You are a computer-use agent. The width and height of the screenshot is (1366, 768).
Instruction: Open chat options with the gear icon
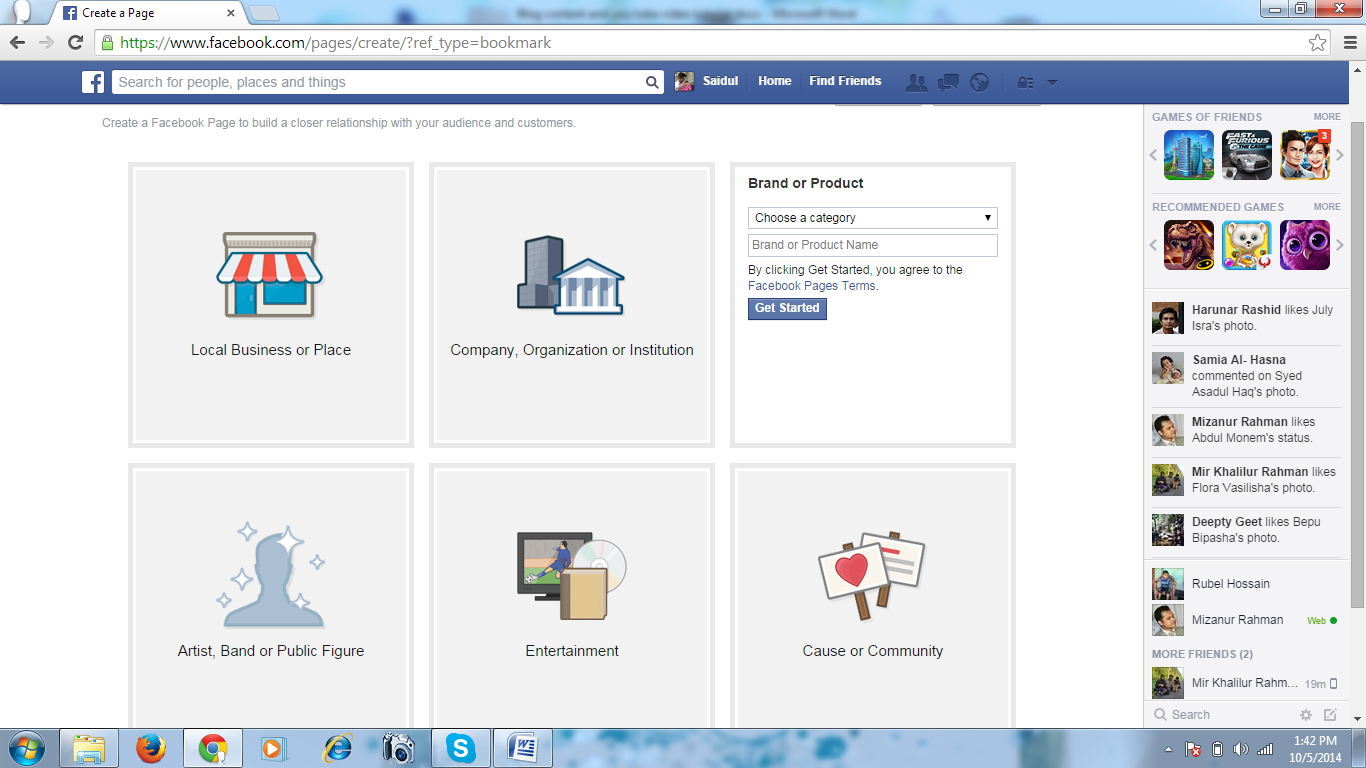pyautogui.click(x=1305, y=714)
